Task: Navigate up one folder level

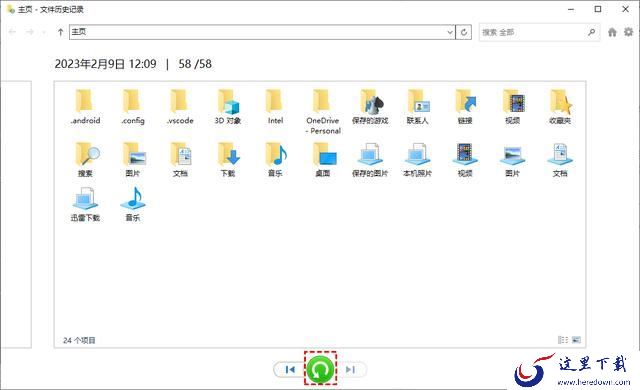Action: (60, 32)
